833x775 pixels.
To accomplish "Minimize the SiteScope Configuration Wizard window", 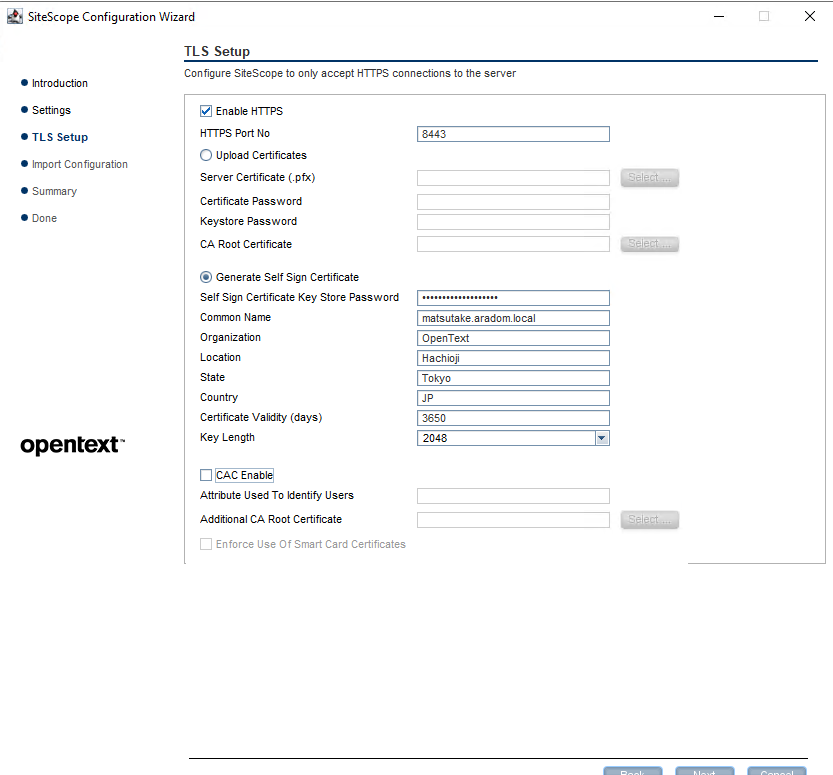I will [x=719, y=16].
